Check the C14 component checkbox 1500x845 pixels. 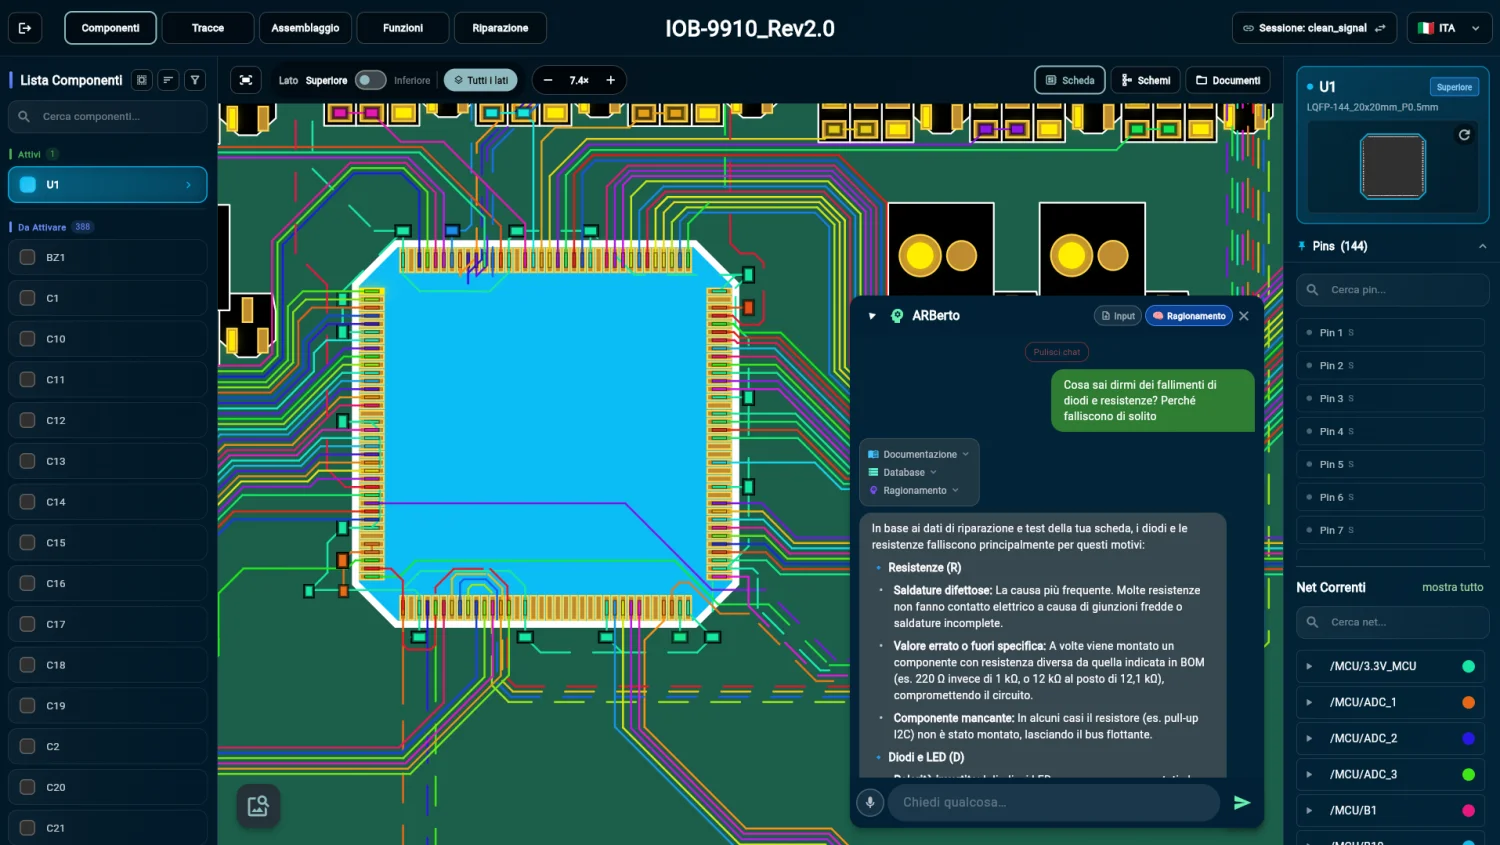[28, 502]
